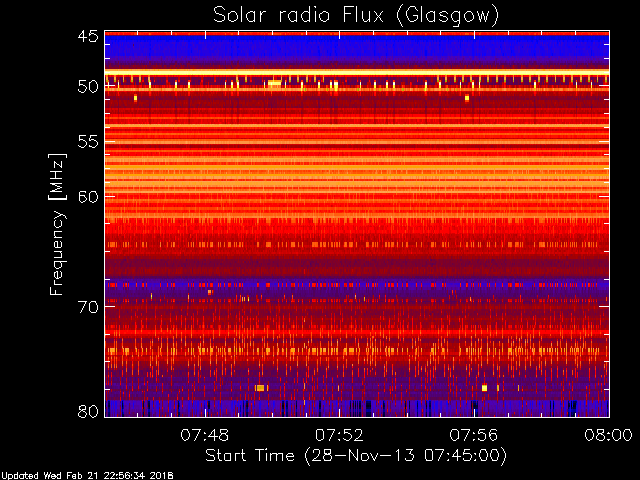The image size is (640, 480).
Task: Select the 55 frequency tick label
Action: (x=88, y=142)
